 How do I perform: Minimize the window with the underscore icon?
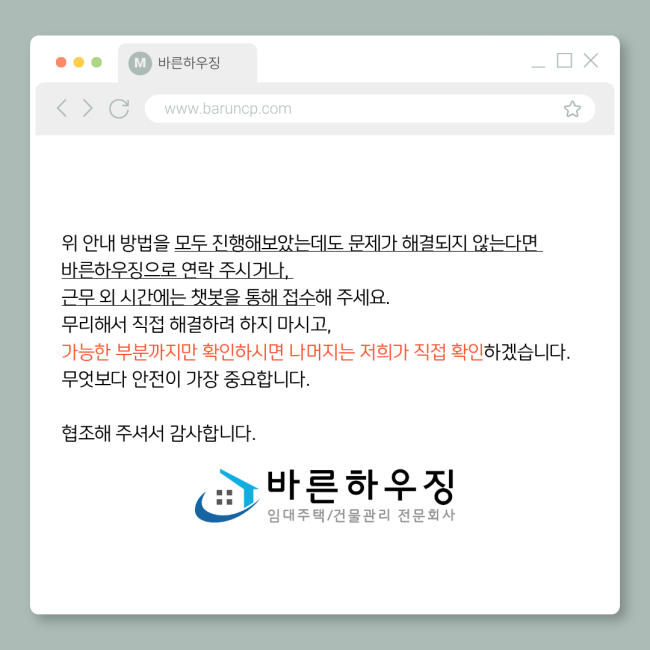click(538, 66)
